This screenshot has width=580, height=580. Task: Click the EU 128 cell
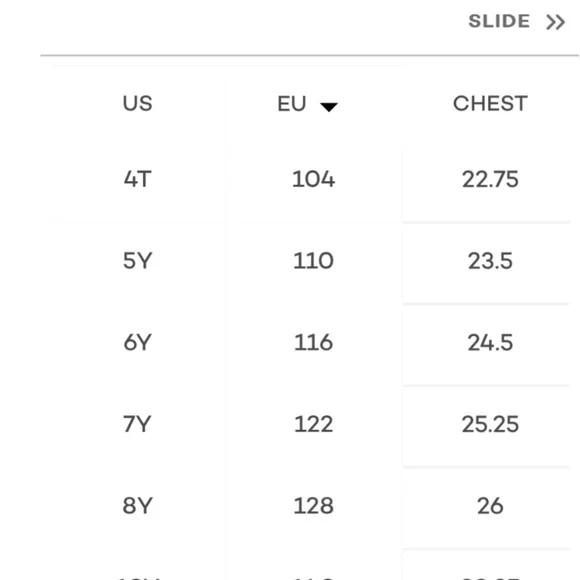click(313, 506)
